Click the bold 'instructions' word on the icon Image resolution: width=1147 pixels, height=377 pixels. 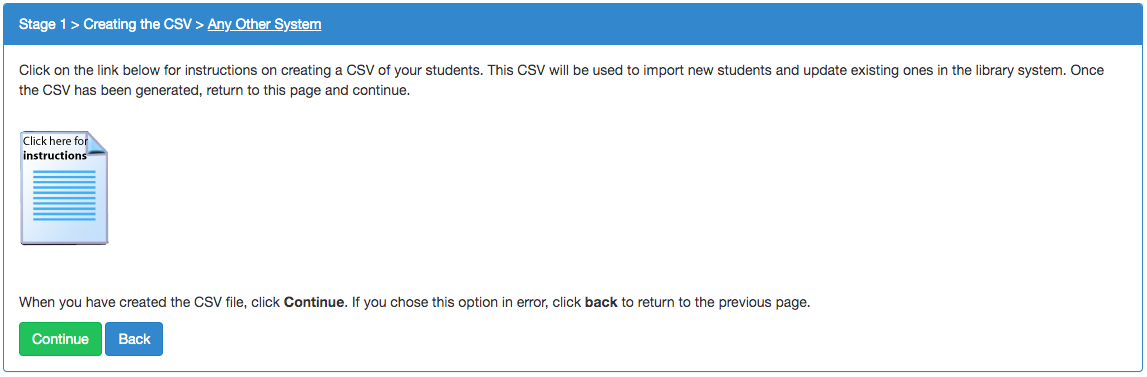point(55,155)
